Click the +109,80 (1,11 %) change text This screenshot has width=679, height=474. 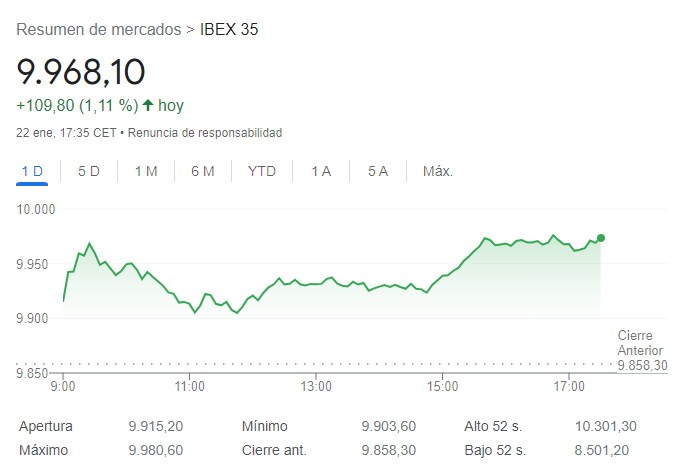[77, 105]
